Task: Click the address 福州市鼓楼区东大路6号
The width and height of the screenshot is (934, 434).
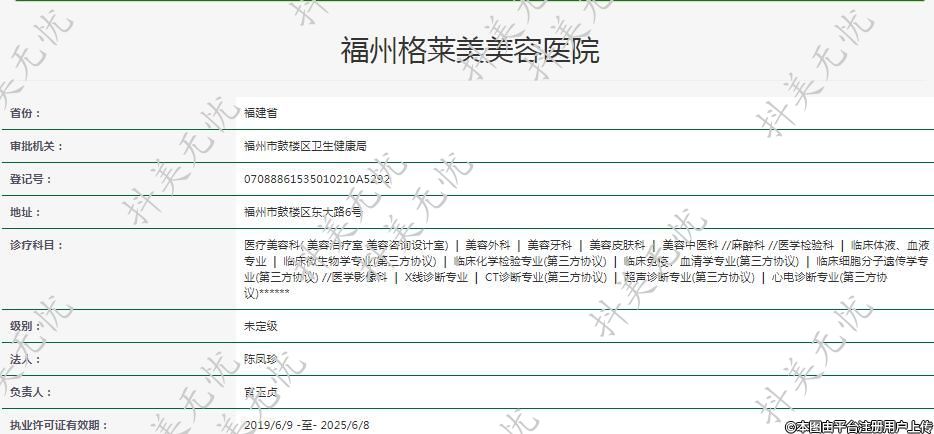Action: [303, 212]
